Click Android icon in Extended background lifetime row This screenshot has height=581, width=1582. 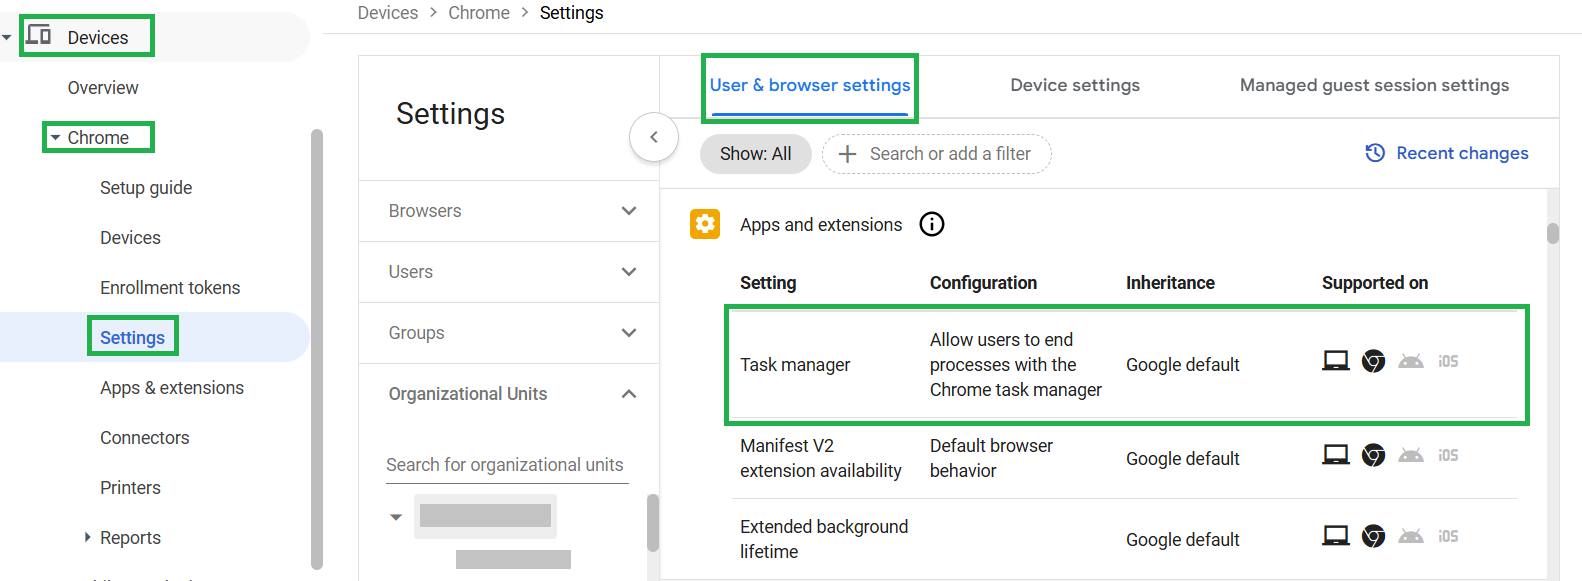(x=1411, y=536)
